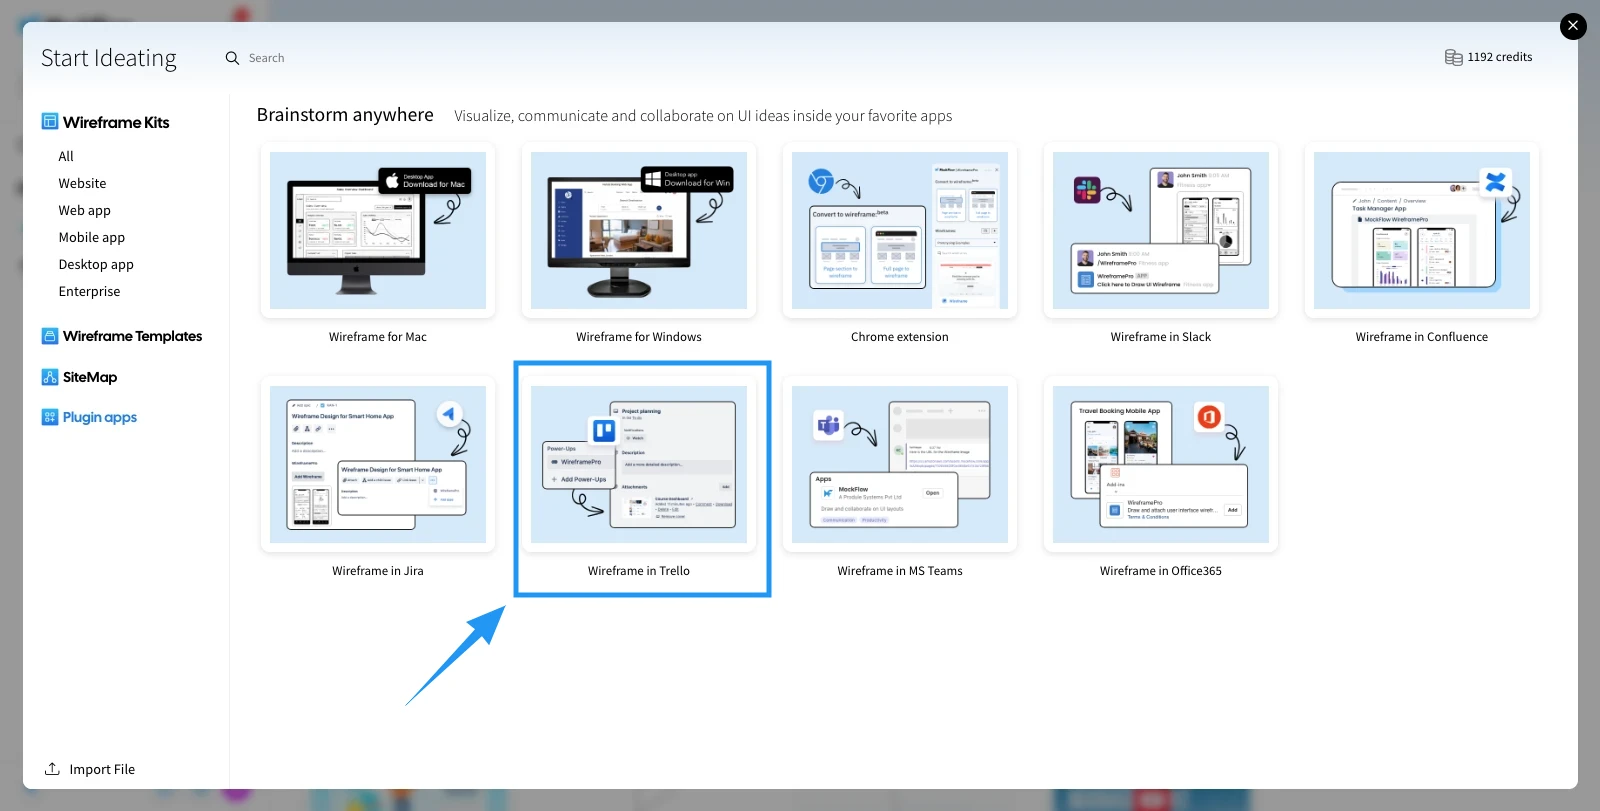1600x811 pixels.
Task: Select the Desktop app category
Action: (96, 264)
